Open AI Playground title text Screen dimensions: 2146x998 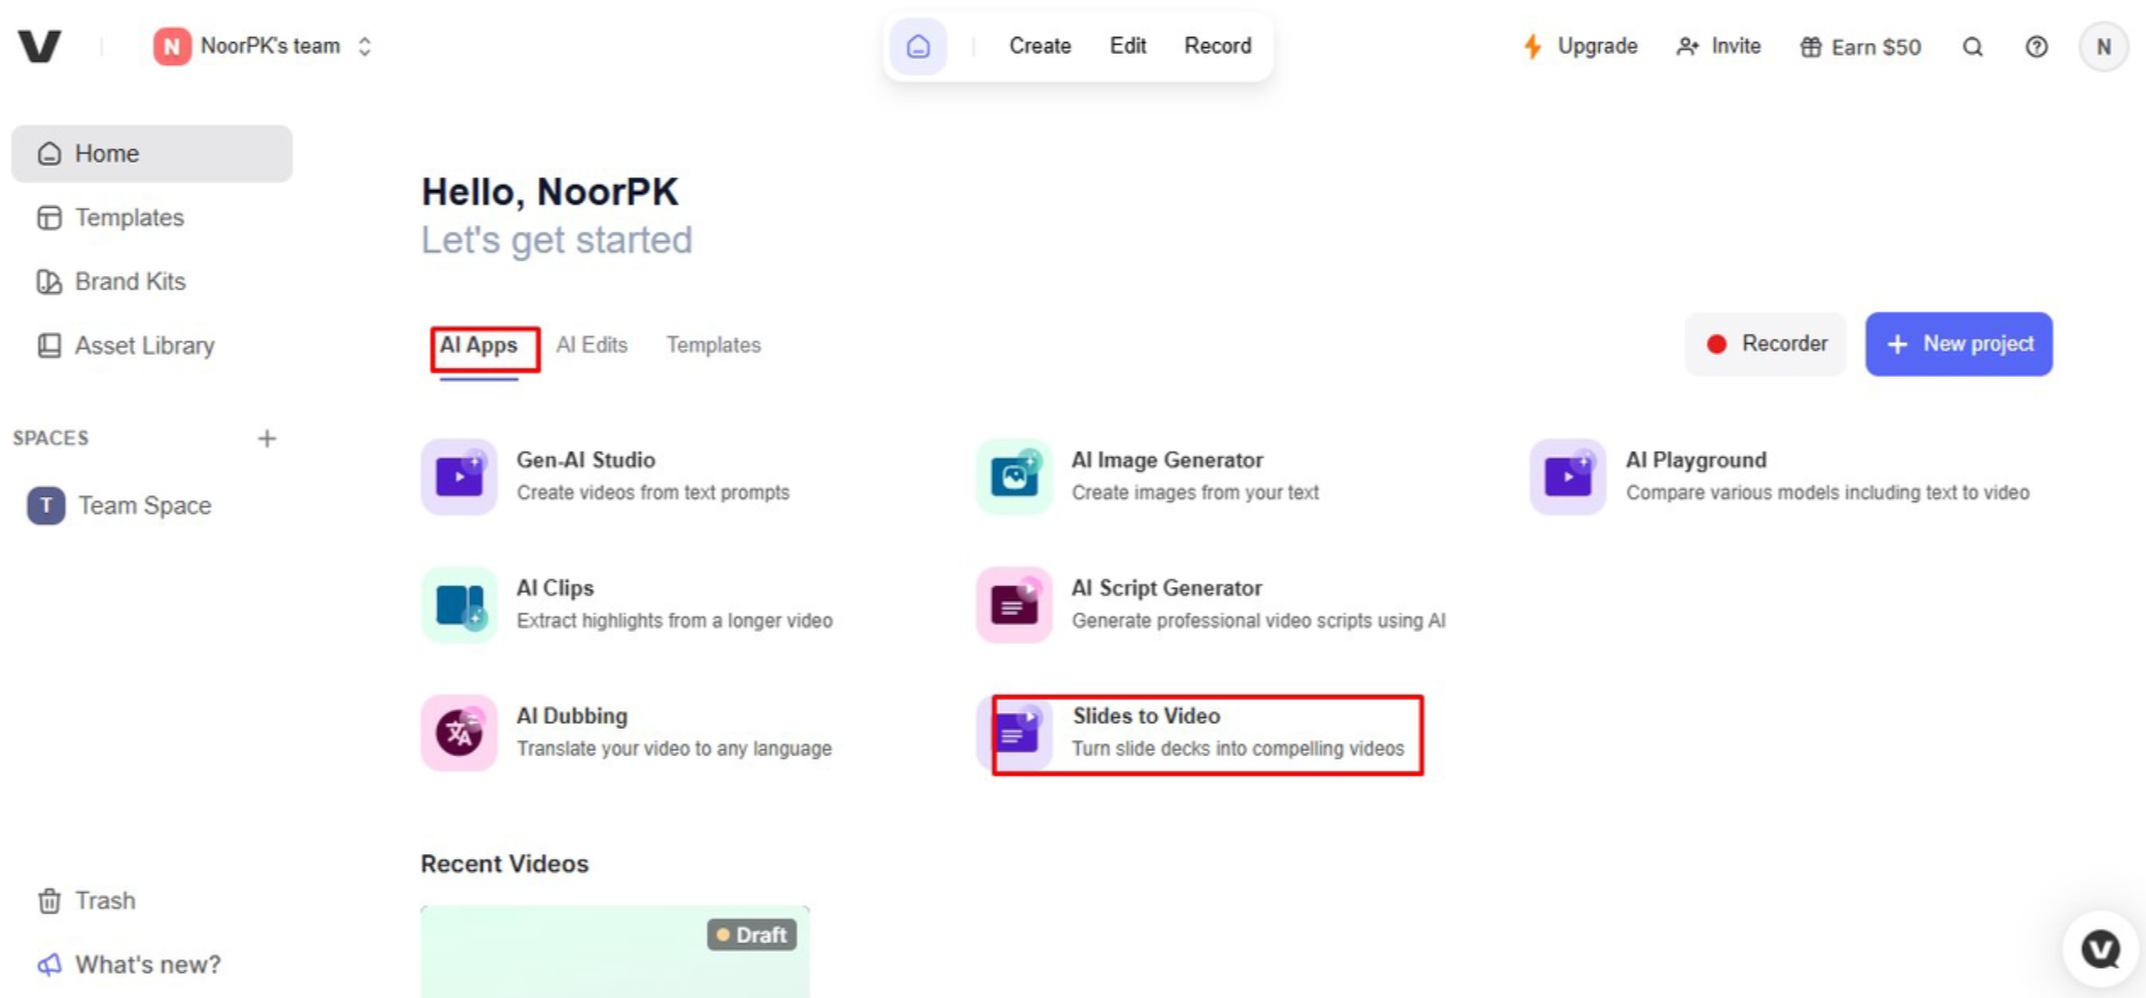click(x=1696, y=460)
